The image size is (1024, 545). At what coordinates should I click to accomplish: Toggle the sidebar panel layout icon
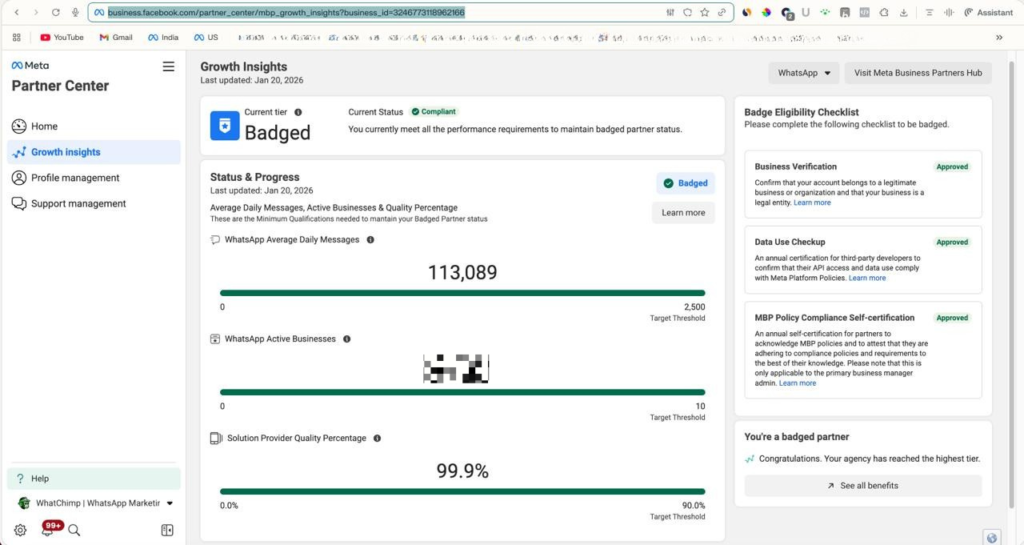(167, 530)
